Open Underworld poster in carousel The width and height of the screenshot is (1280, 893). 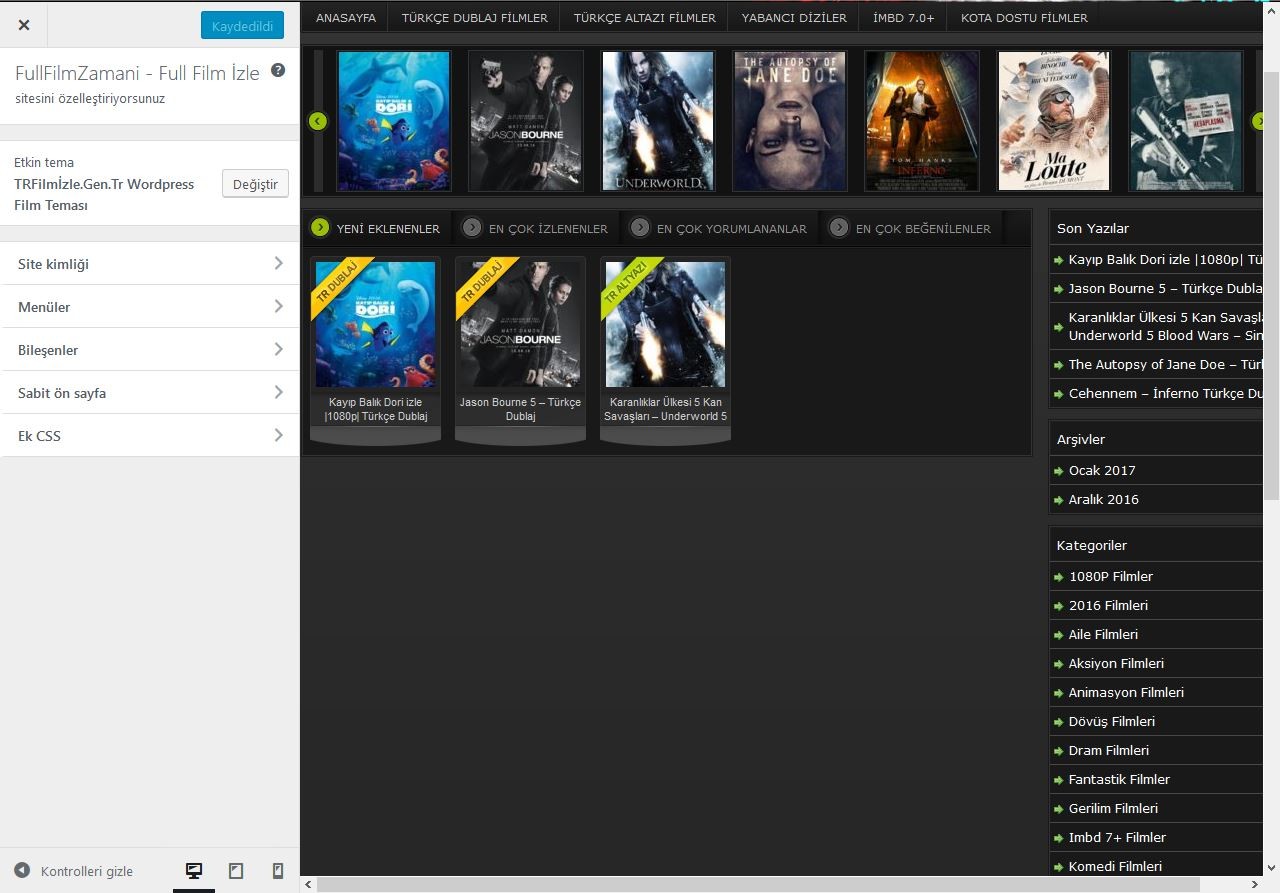(x=658, y=121)
